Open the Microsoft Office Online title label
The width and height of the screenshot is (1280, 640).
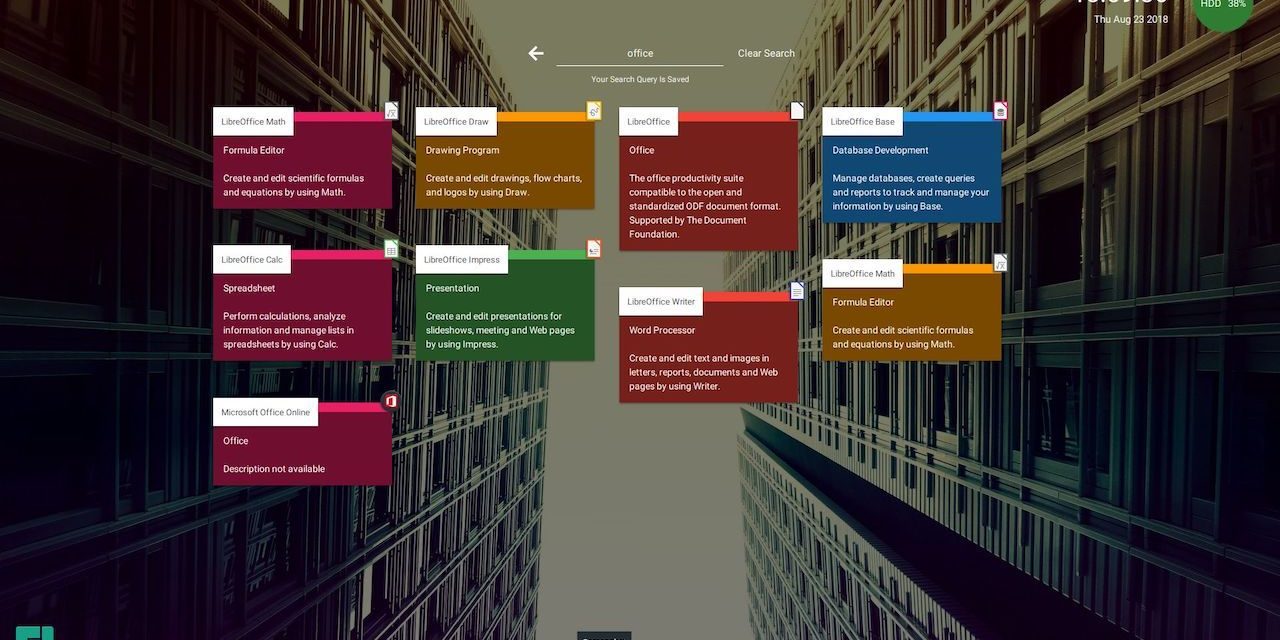click(x=265, y=412)
